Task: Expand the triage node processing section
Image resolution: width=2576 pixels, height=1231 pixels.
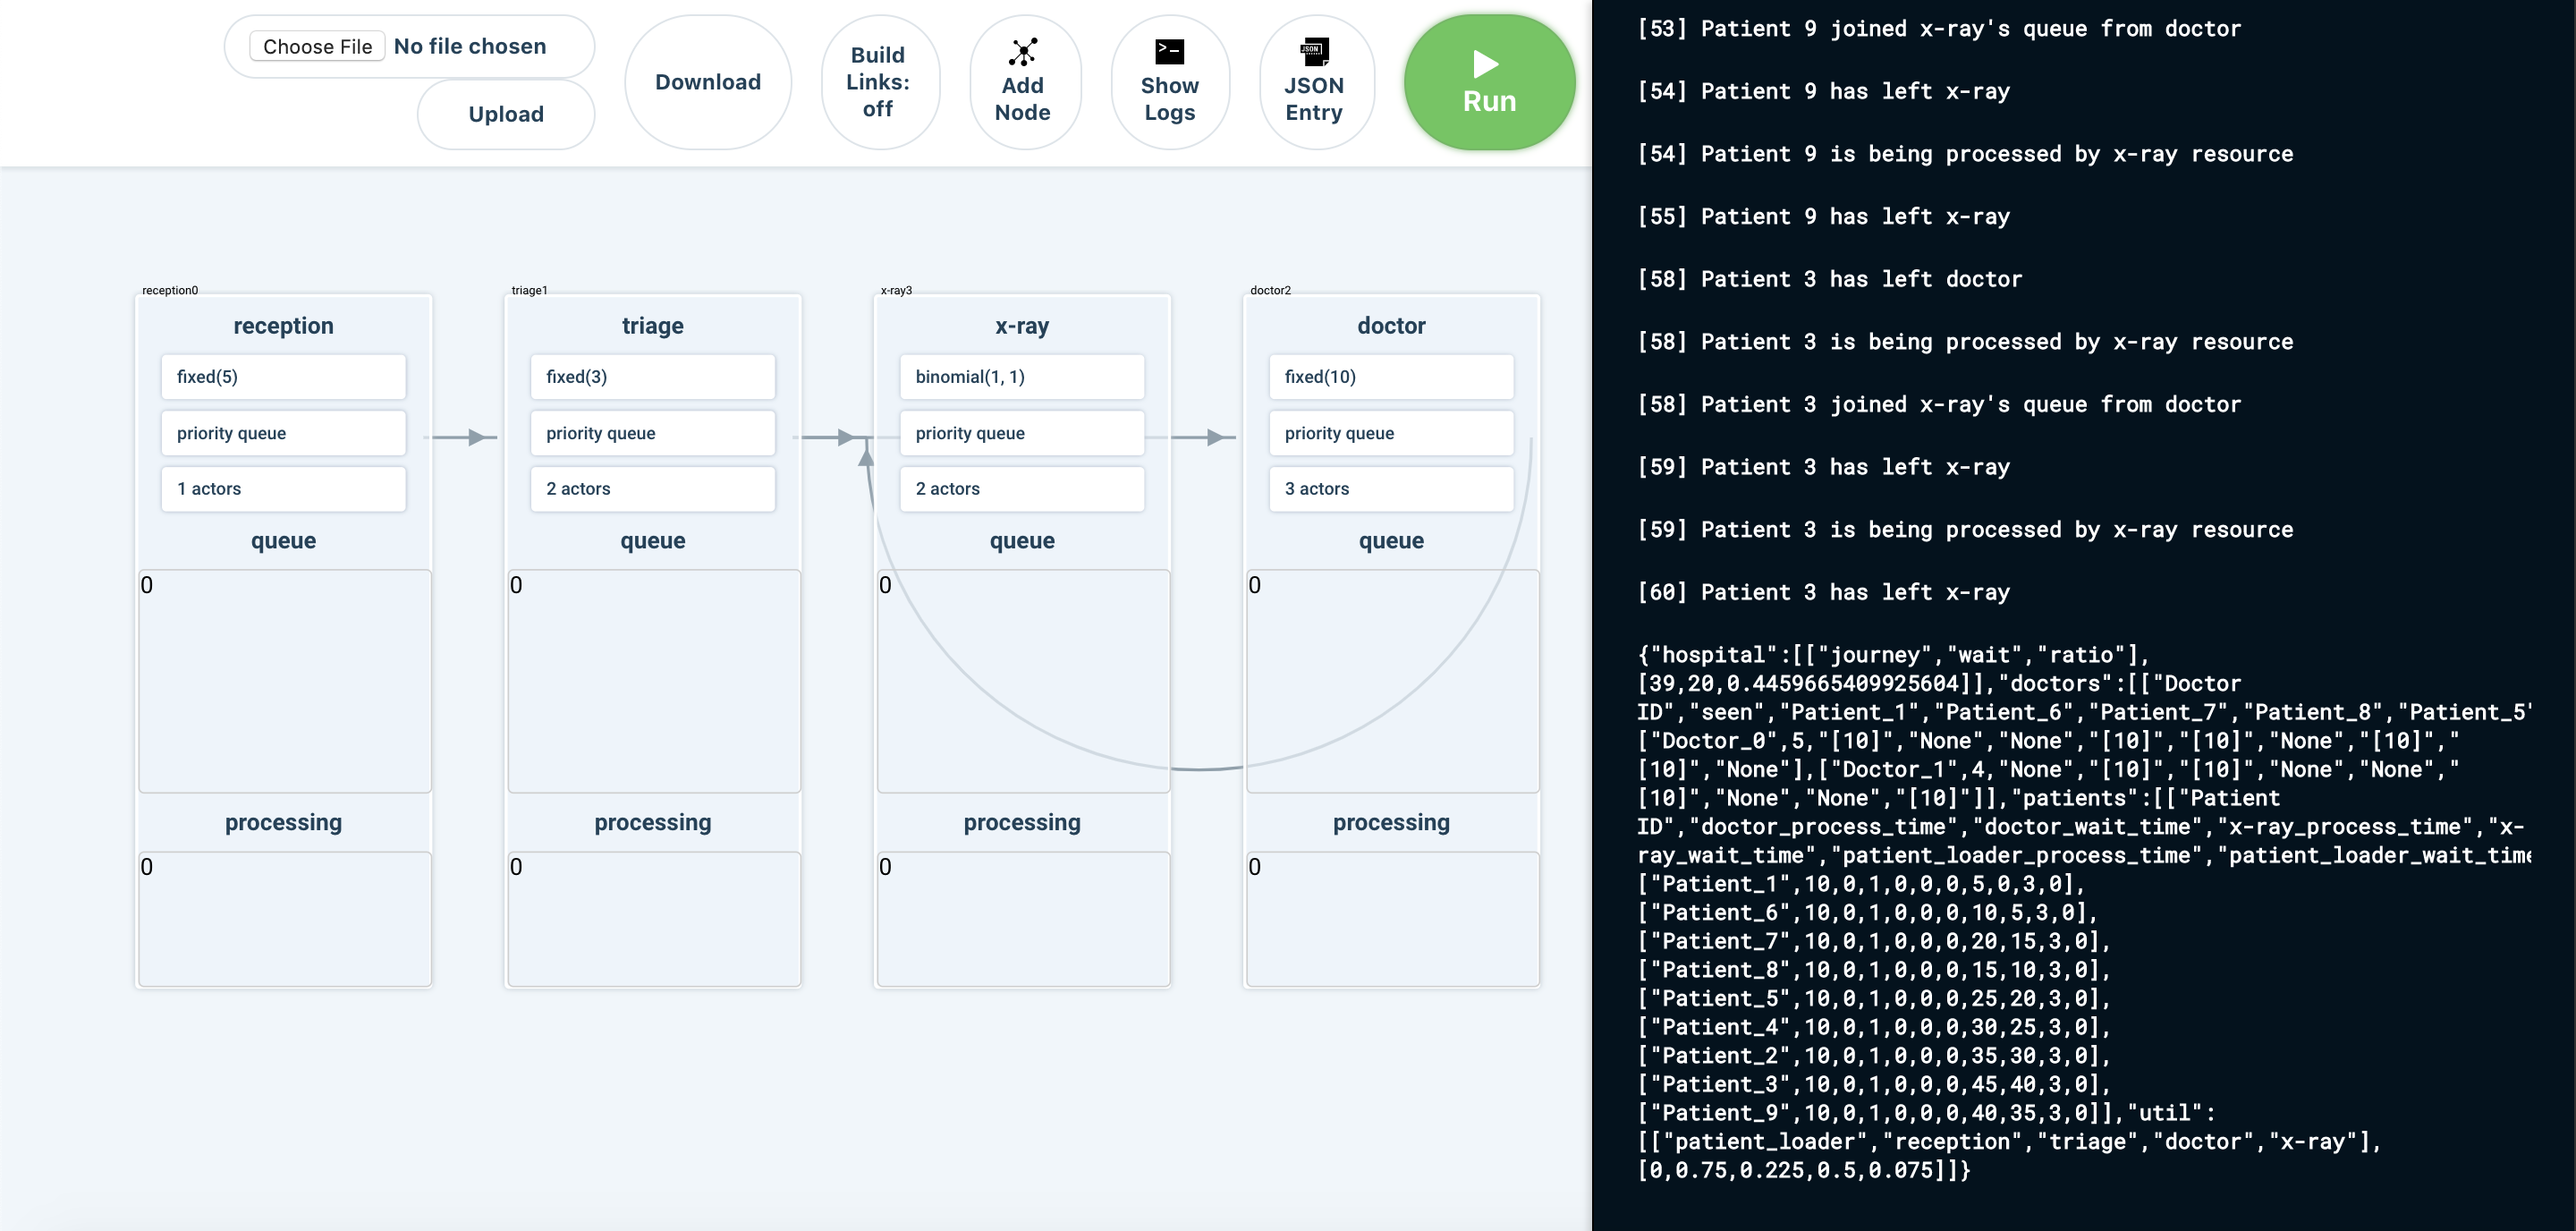Action: [x=652, y=822]
